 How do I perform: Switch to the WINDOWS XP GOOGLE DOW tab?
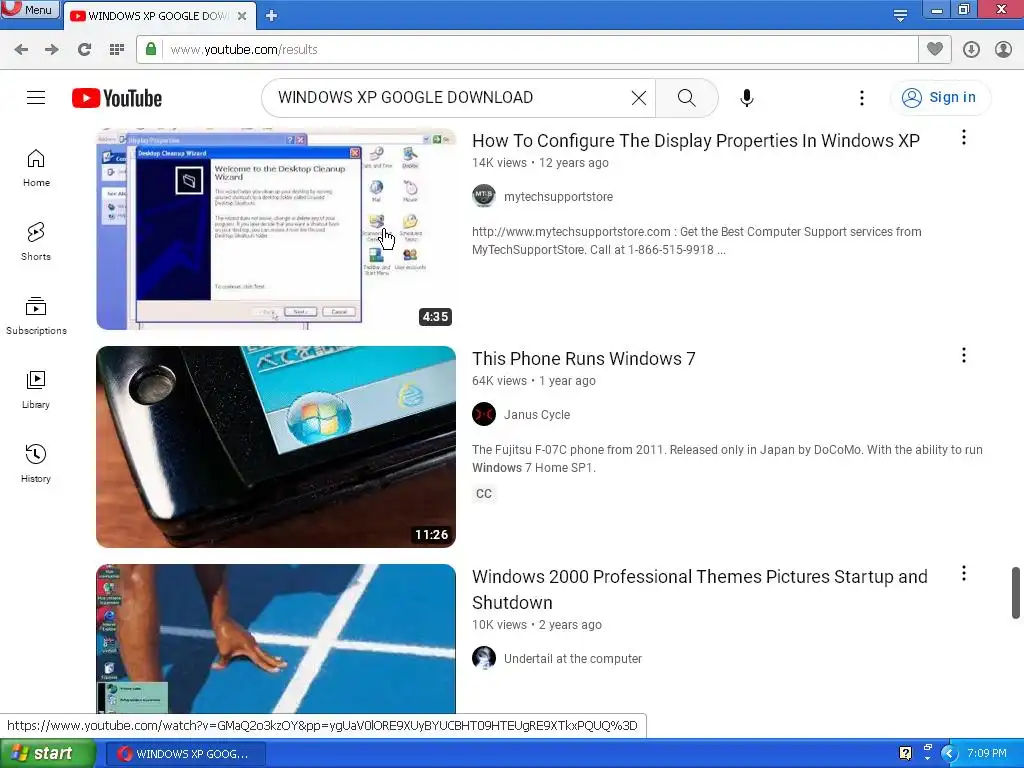[x=157, y=16]
